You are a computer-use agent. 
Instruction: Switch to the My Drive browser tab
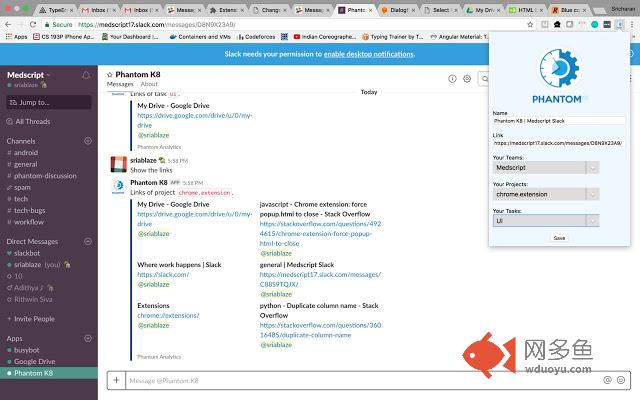(483, 10)
